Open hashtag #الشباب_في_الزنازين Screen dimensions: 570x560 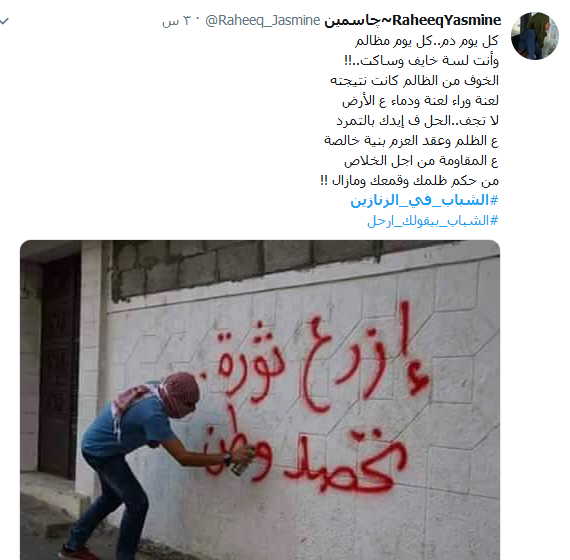[424, 200]
